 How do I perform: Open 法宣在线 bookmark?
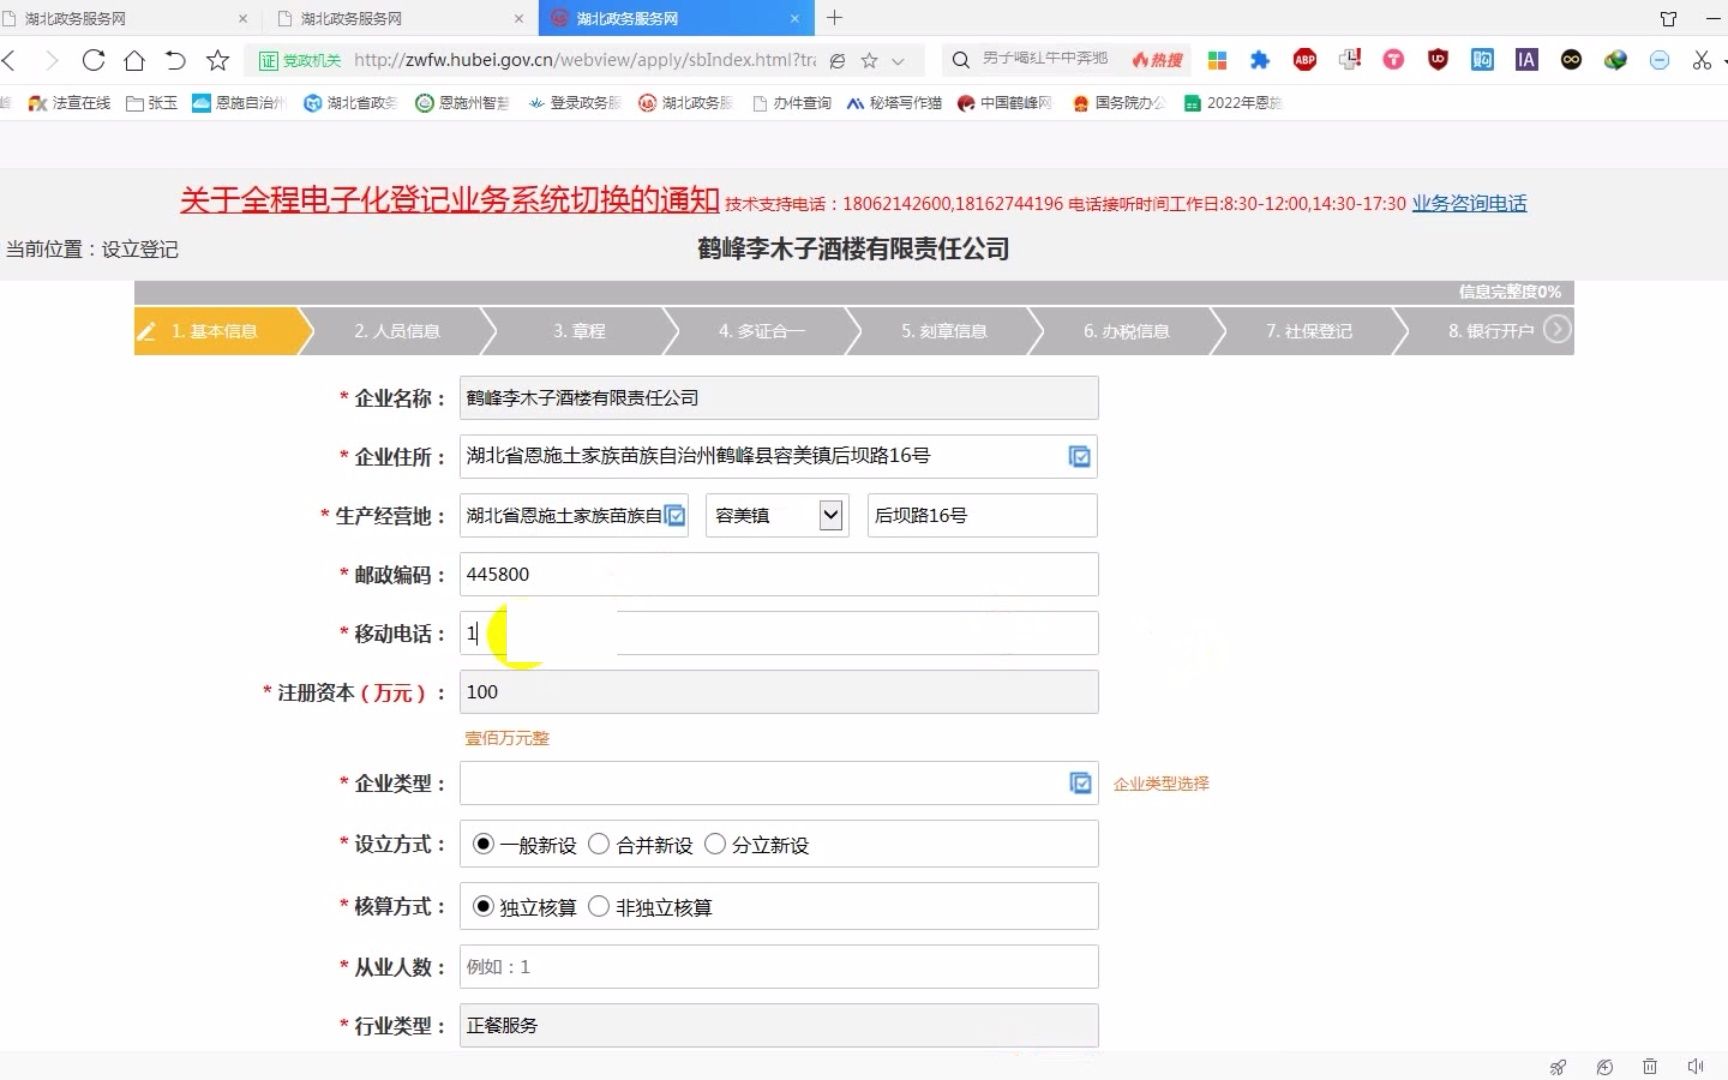pyautogui.click(x=69, y=103)
